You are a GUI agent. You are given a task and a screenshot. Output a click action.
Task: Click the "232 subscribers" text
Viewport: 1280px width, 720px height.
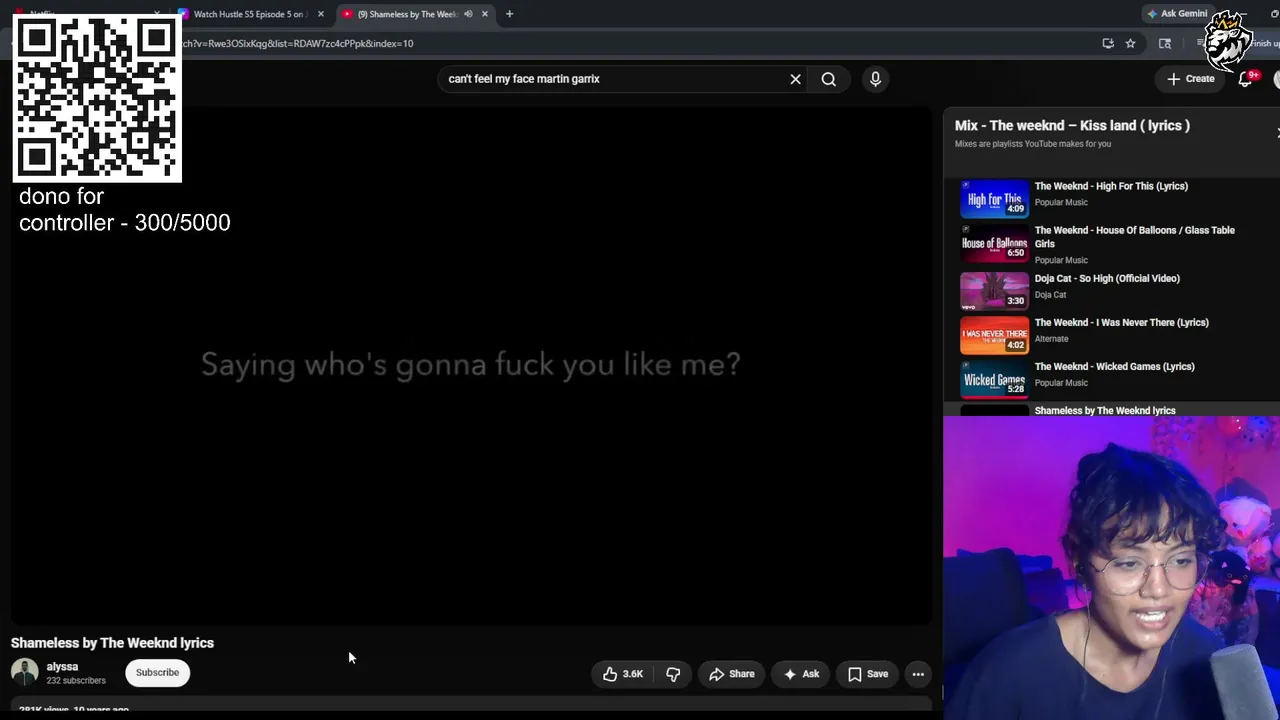(x=76, y=681)
